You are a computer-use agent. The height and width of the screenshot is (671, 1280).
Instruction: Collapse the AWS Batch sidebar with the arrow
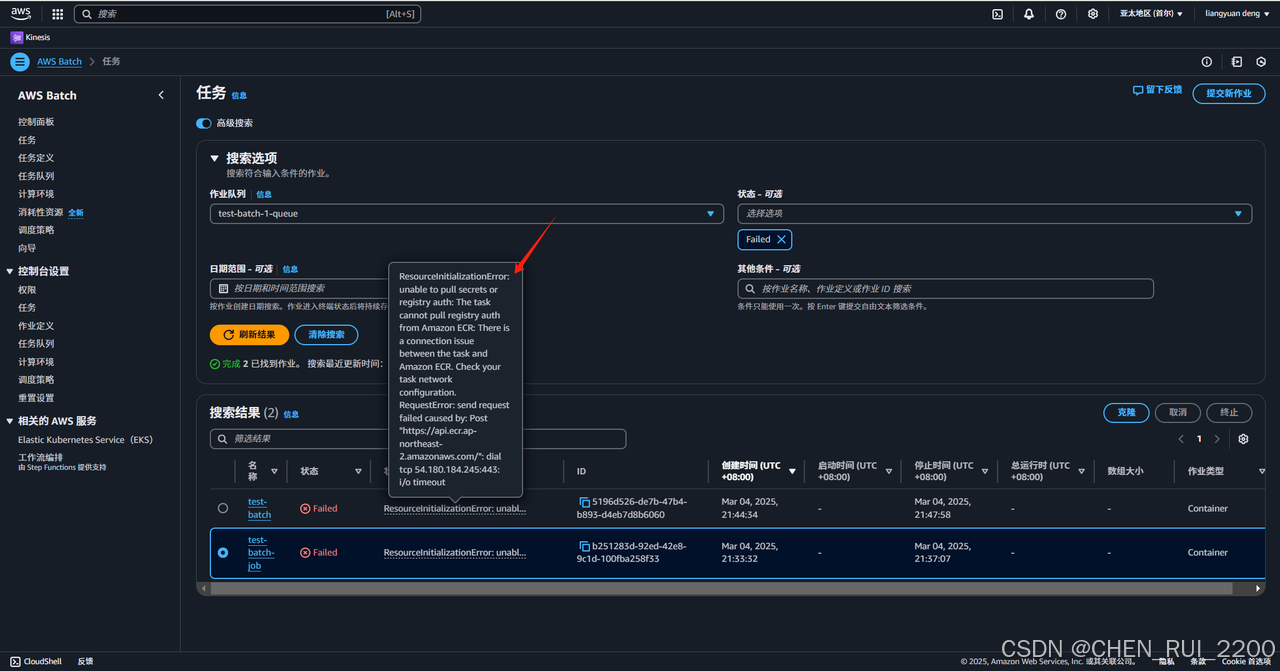coord(161,95)
